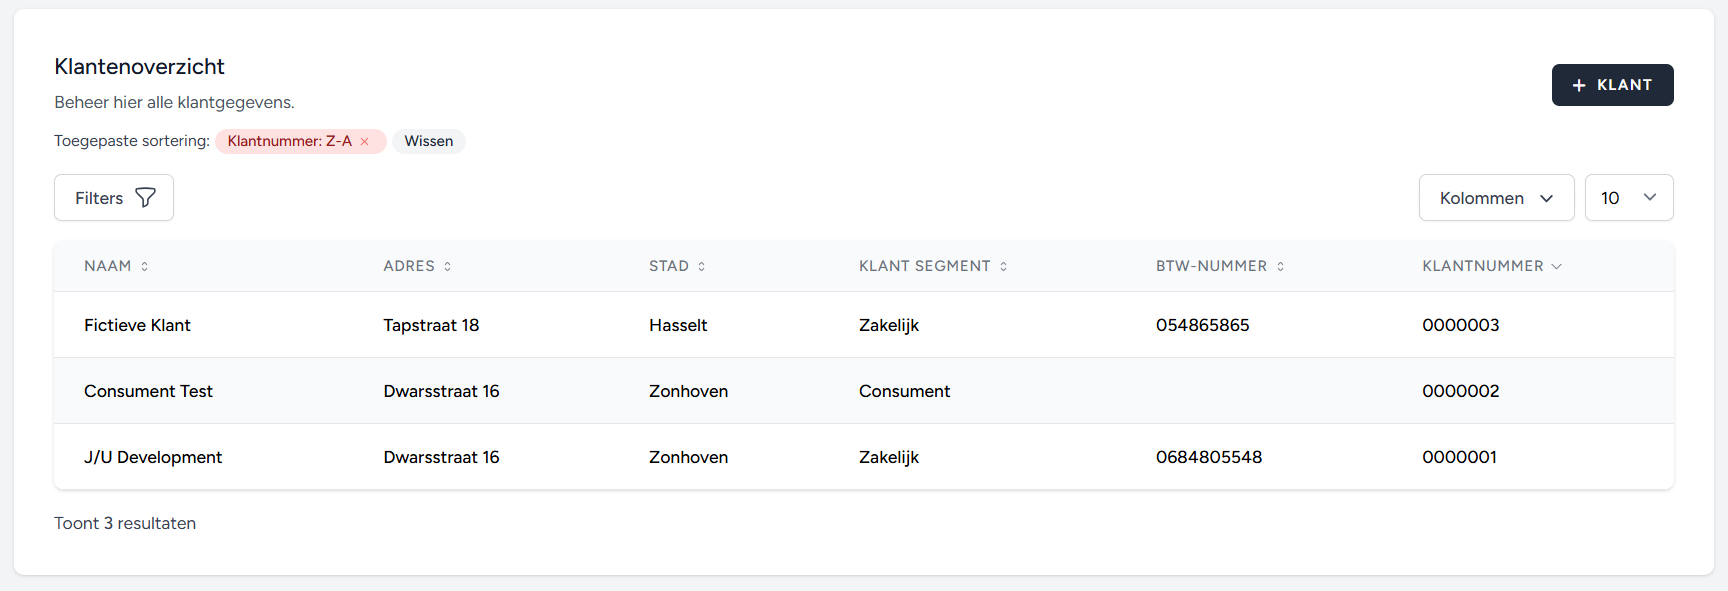Select the J/U Development customer name
The width and height of the screenshot is (1728, 591).
[x=153, y=457]
